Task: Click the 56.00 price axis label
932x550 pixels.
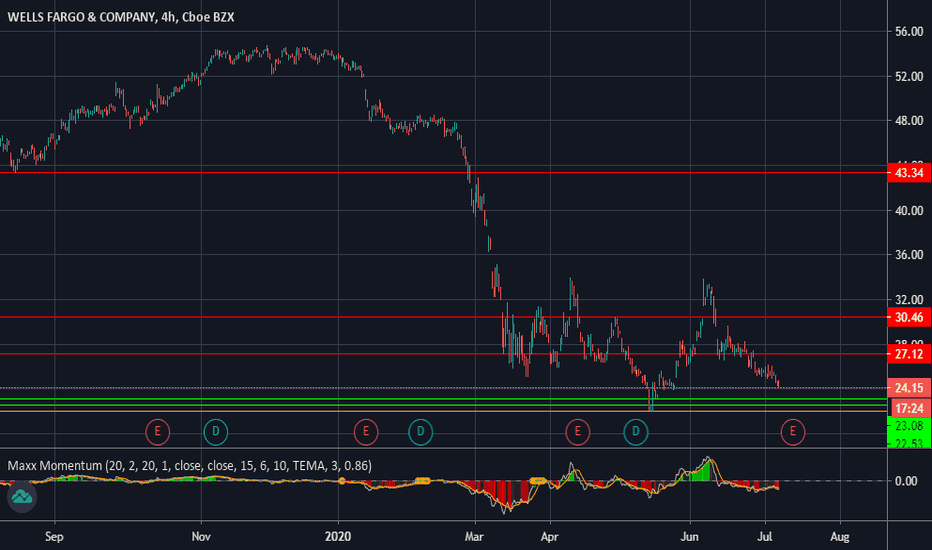Action: tap(909, 32)
